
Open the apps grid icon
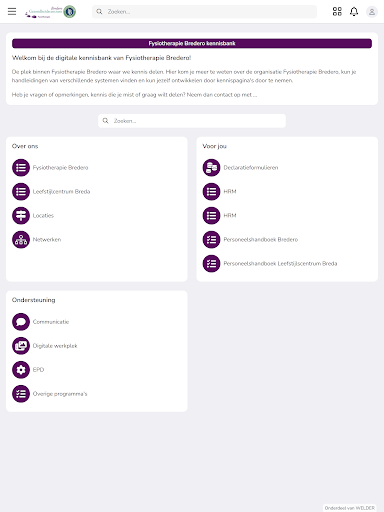[x=337, y=12]
